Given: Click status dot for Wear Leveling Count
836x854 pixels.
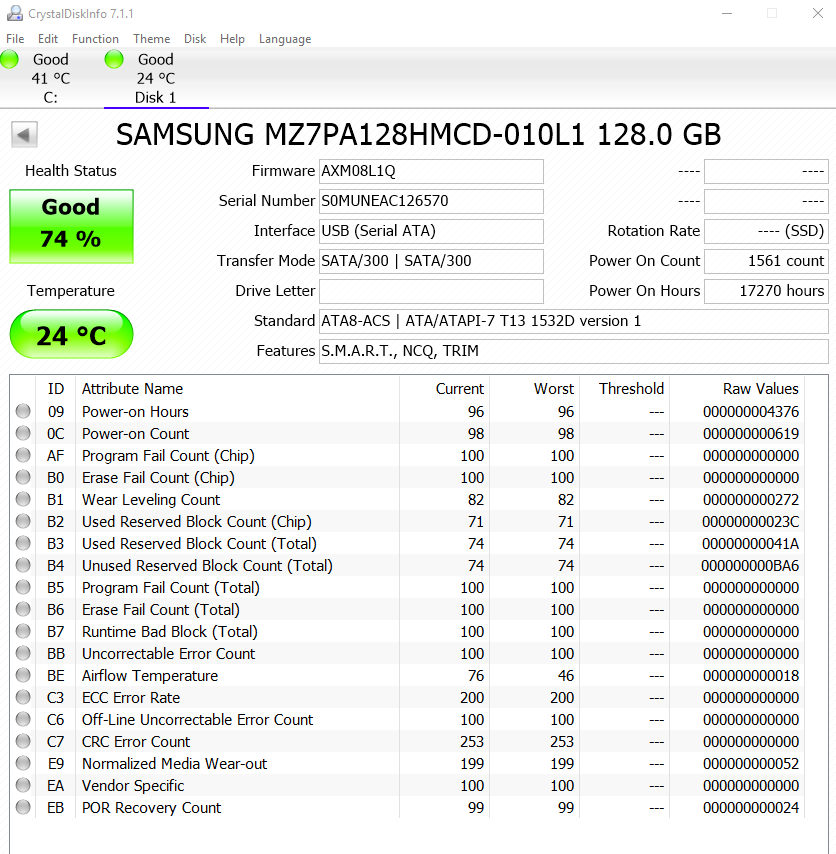Looking at the screenshot, I should [x=23, y=499].
